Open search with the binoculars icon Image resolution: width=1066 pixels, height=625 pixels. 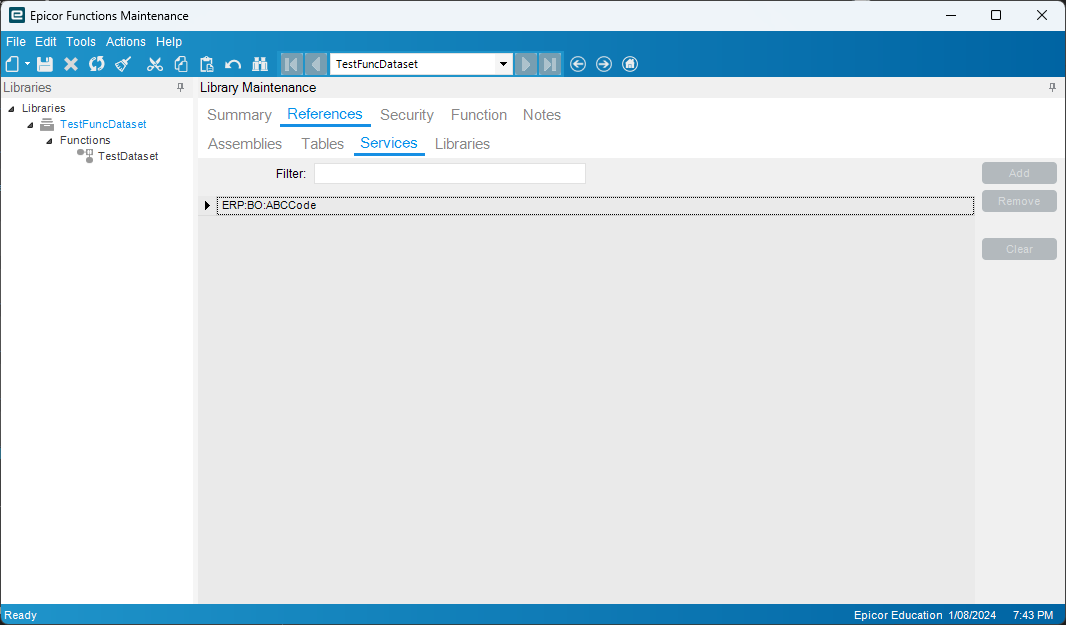tap(260, 64)
